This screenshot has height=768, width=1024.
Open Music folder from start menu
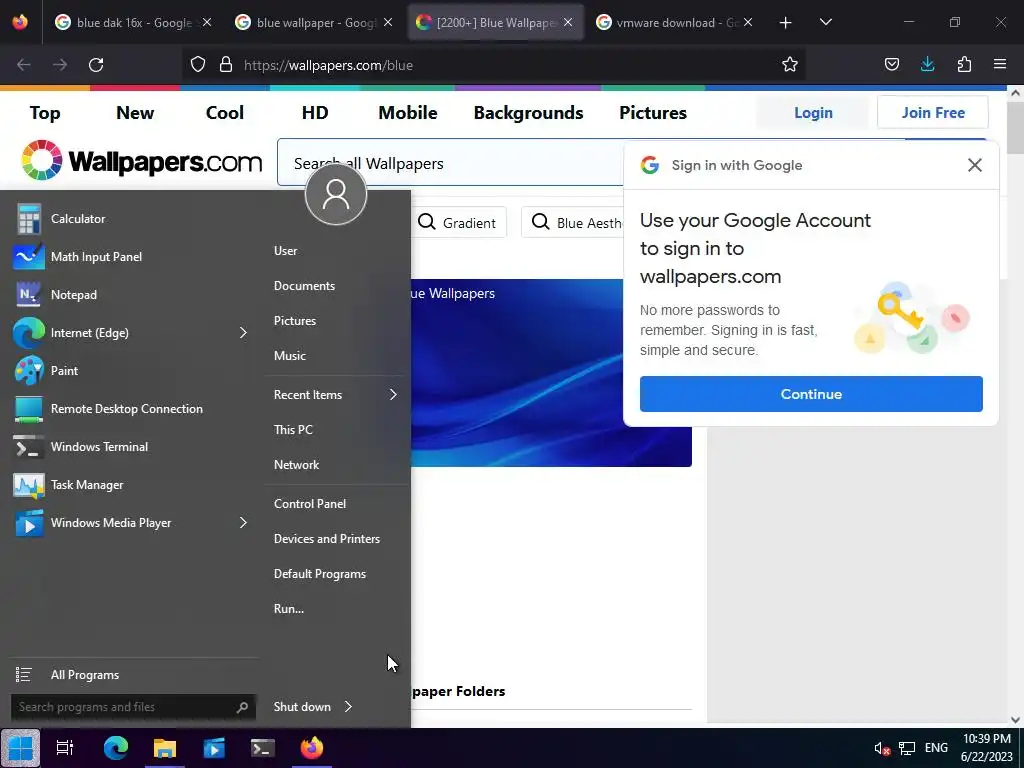click(x=290, y=356)
